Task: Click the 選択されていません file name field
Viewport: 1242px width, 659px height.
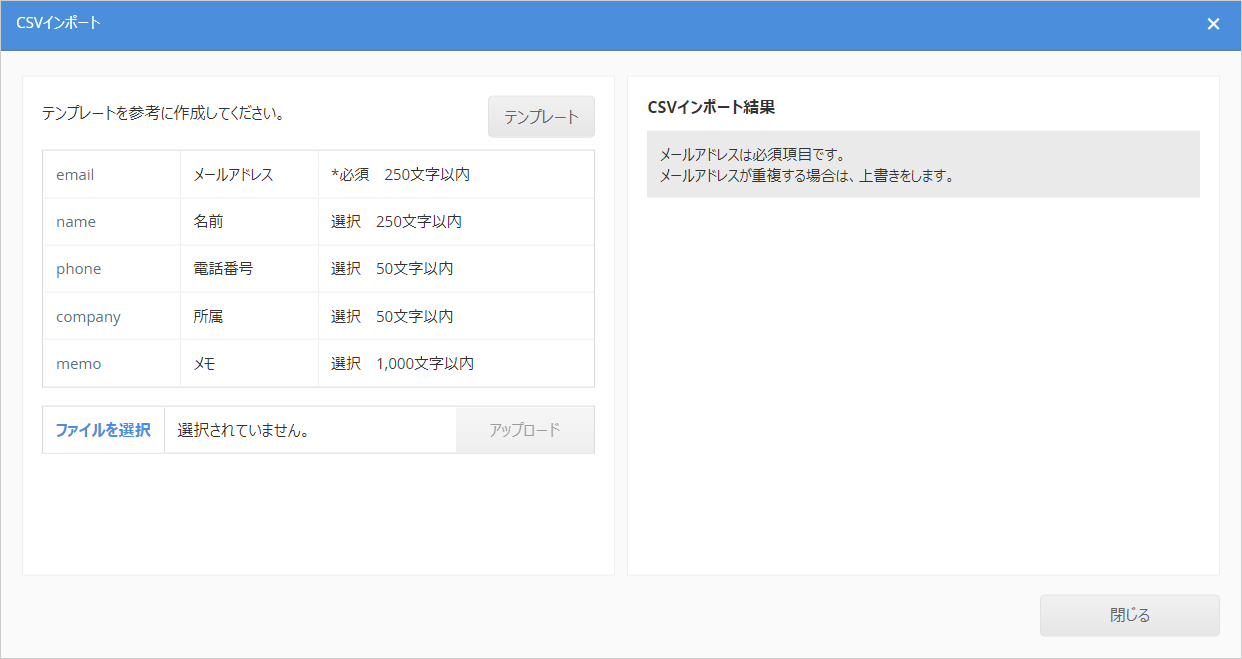Action: [310, 430]
